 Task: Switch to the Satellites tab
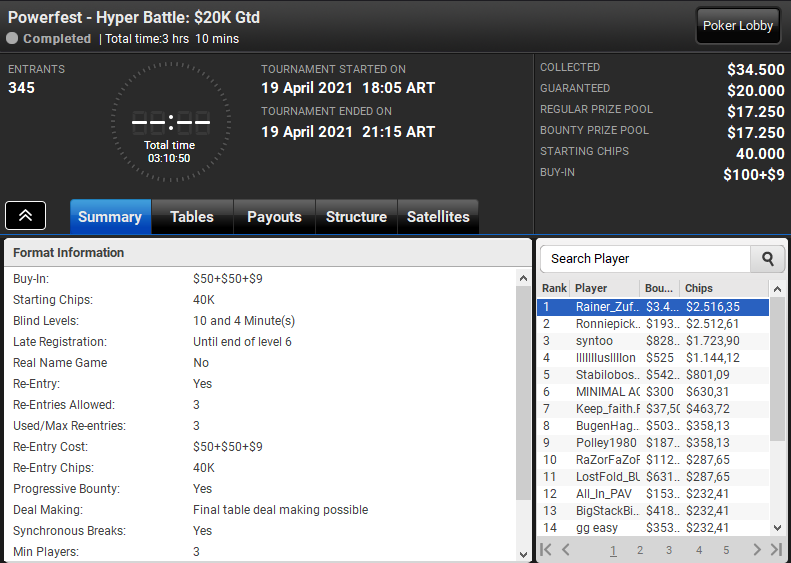pos(438,217)
